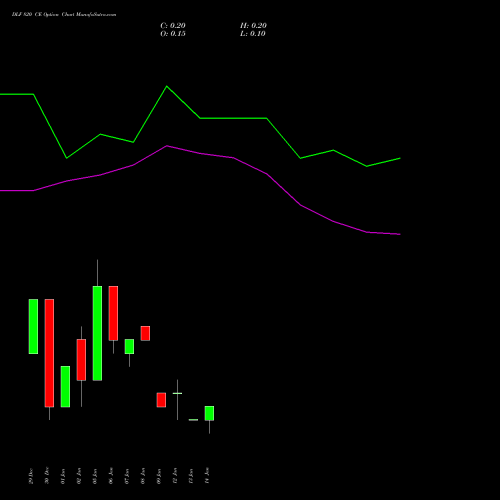Viewport: 500px width, 500px height.
Task: Click the 01 Jan date label
Action: [63, 476]
